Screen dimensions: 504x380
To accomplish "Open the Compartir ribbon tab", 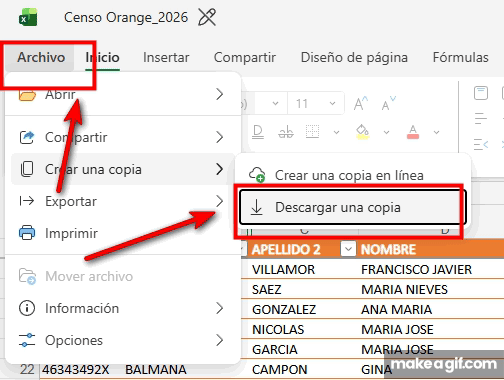I will 245,57.
